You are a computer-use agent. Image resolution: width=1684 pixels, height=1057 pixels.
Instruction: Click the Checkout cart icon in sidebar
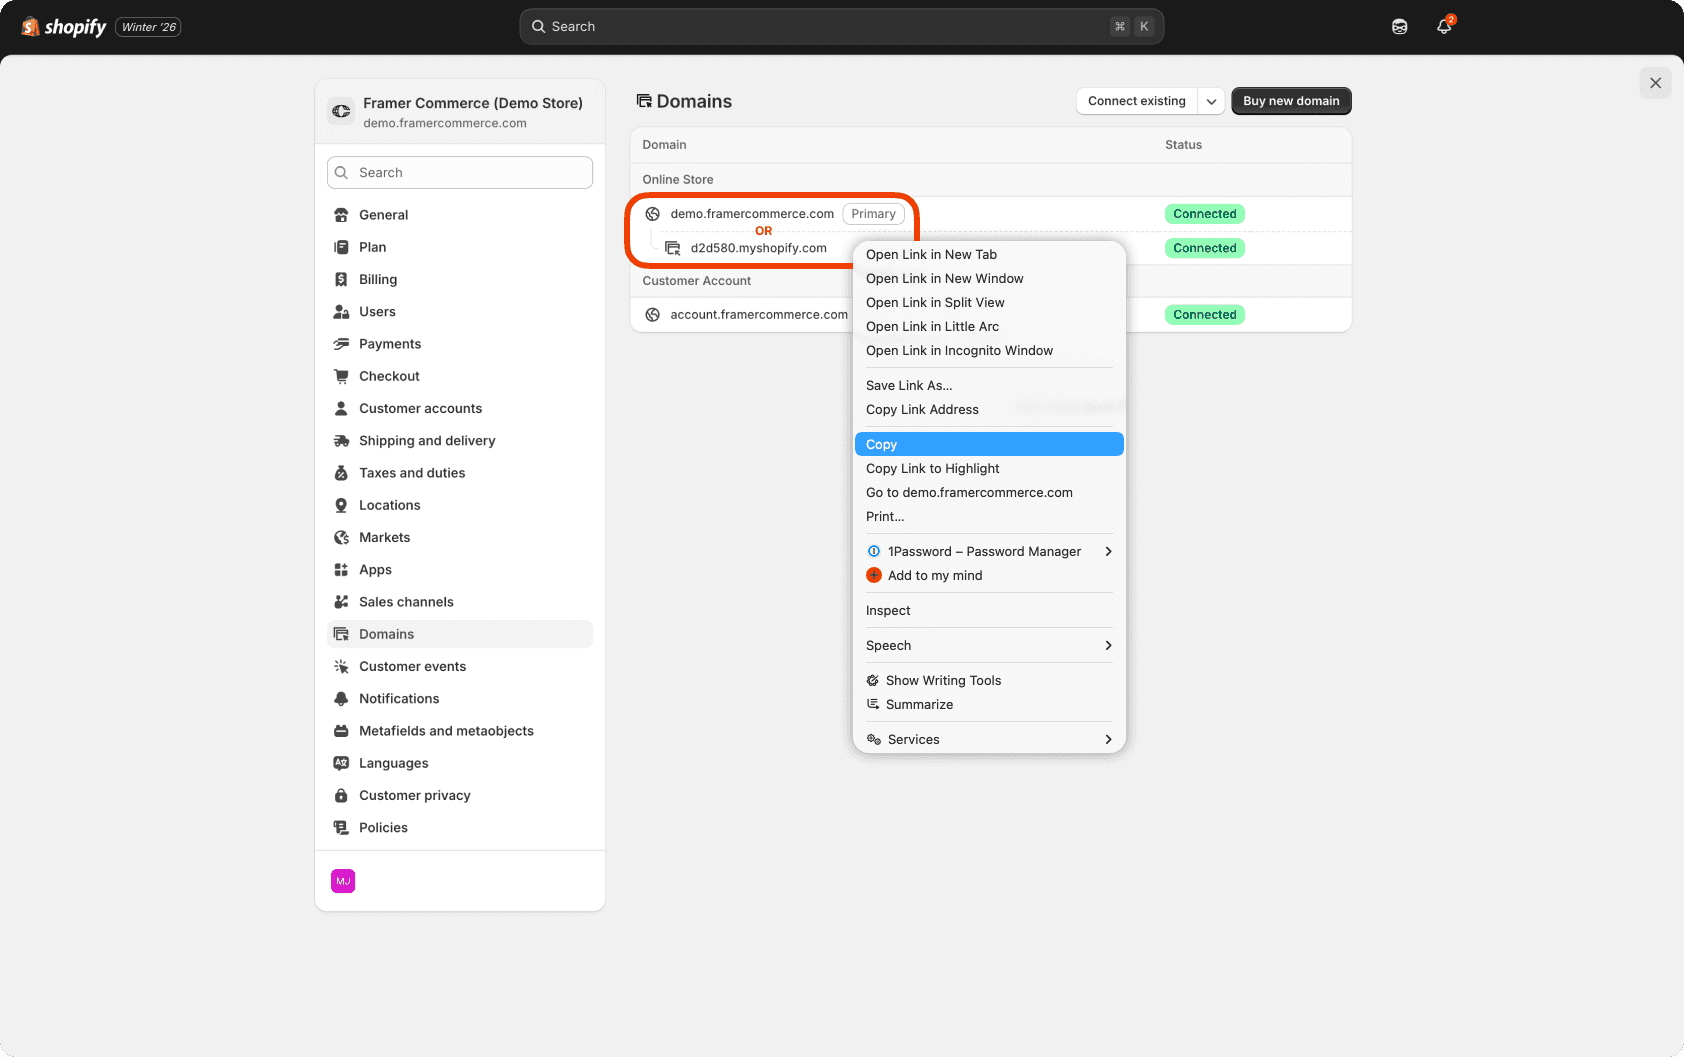pos(341,376)
